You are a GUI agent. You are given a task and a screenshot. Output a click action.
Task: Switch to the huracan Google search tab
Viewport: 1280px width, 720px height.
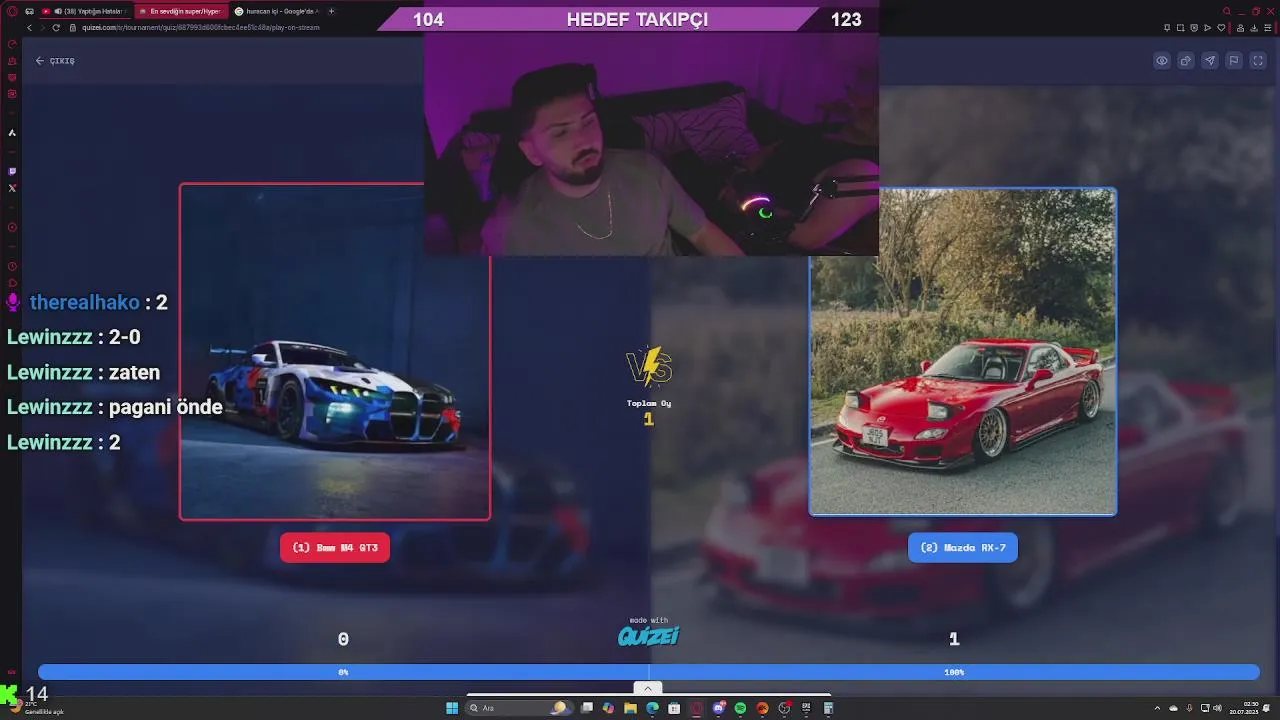(275, 11)
